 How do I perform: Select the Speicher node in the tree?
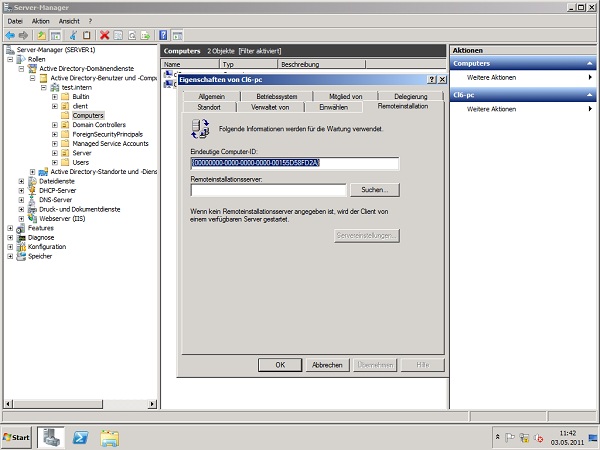click(x=40, y=256)
